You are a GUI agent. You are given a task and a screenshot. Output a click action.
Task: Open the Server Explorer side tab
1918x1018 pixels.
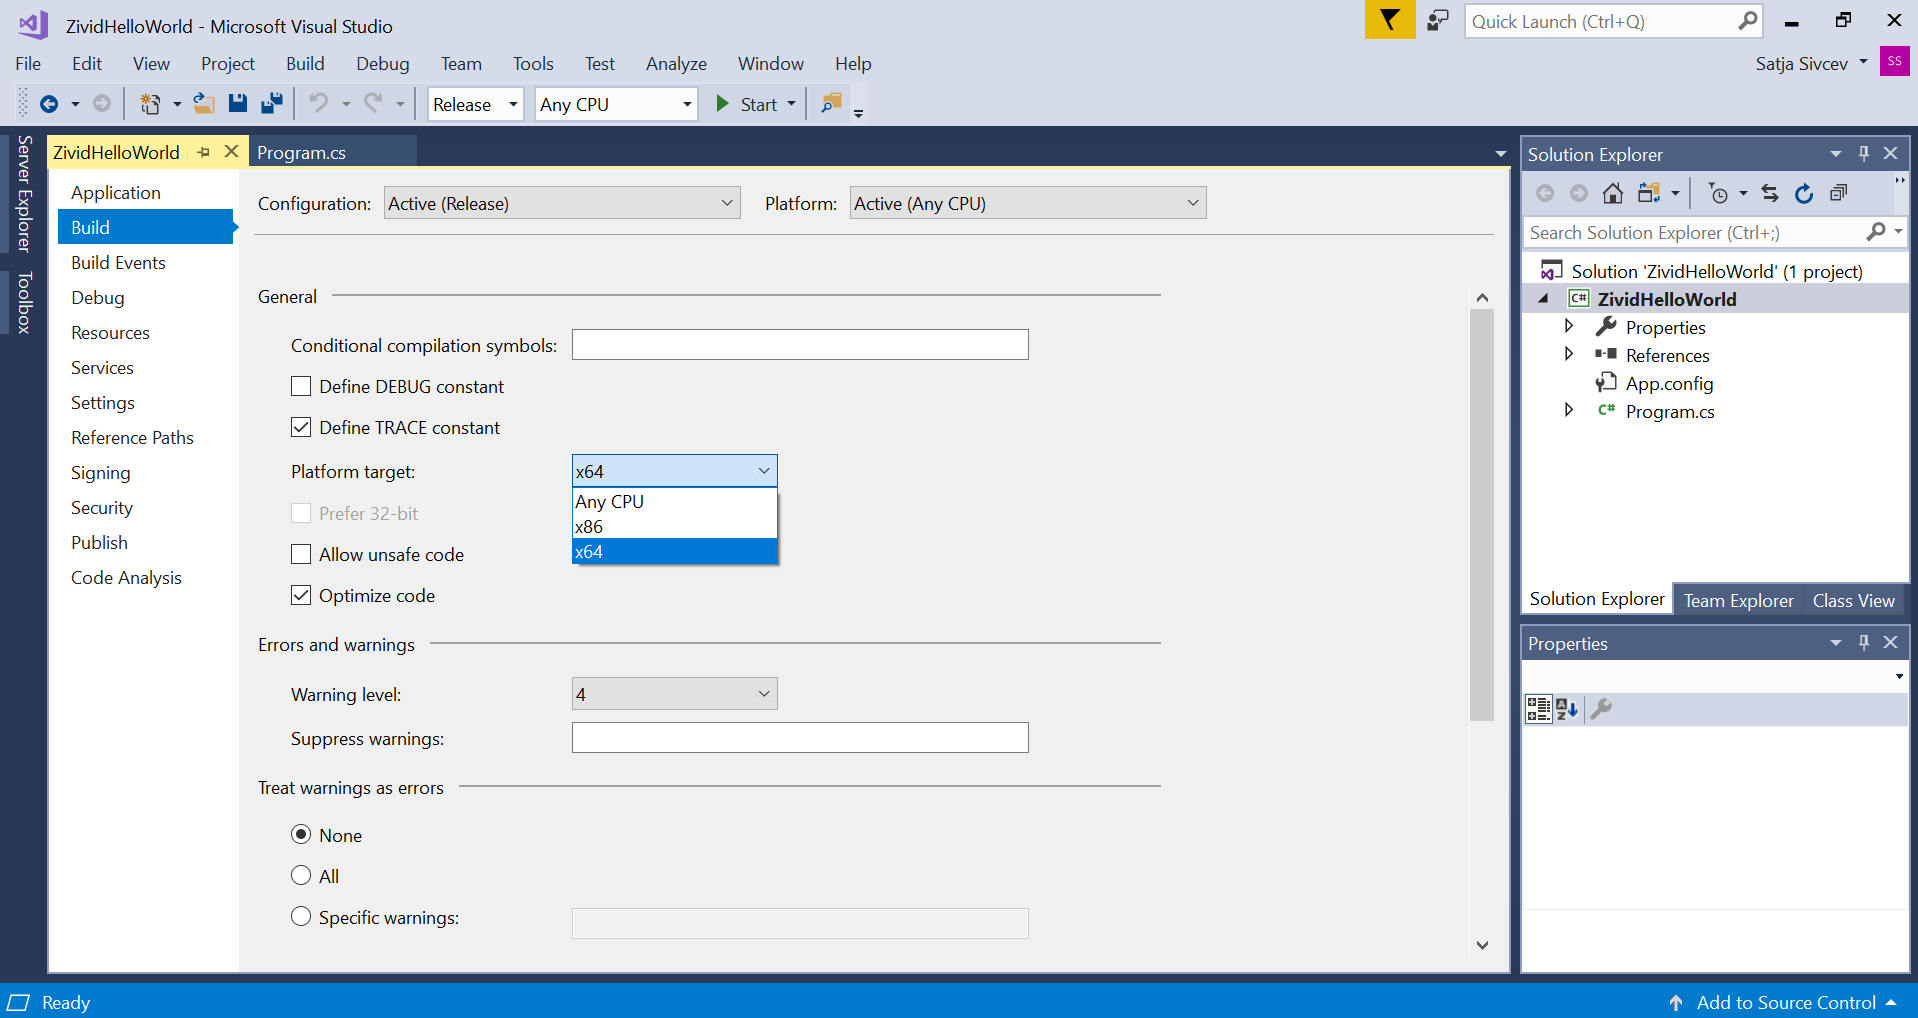tap(24, 193)
